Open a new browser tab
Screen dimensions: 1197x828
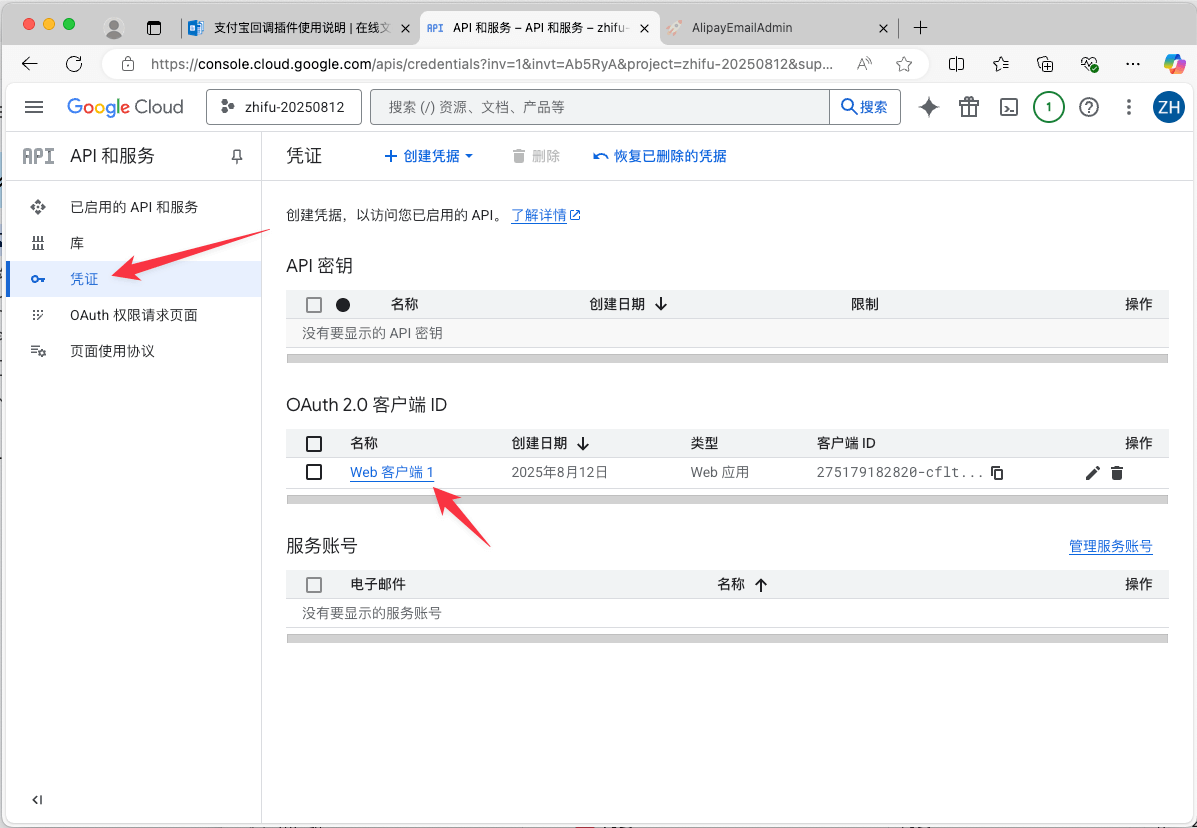921,28
